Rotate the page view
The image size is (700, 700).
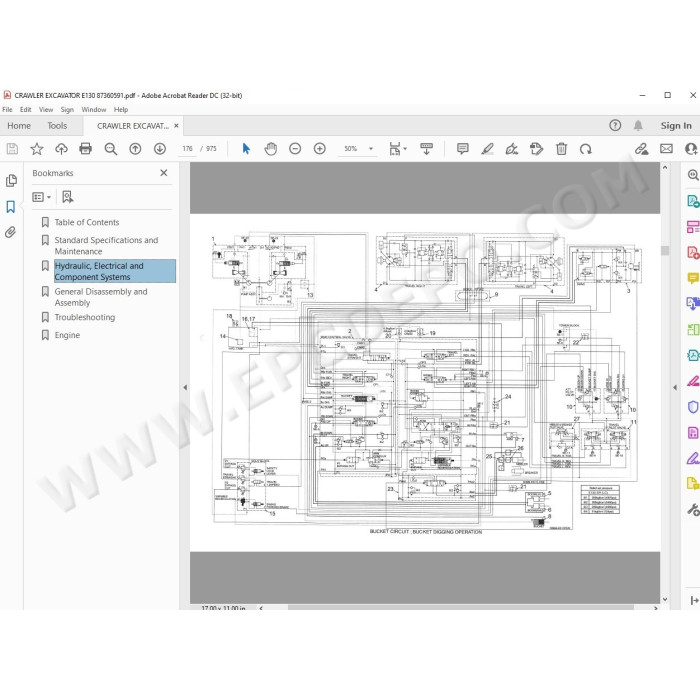[x=586, y=149]
